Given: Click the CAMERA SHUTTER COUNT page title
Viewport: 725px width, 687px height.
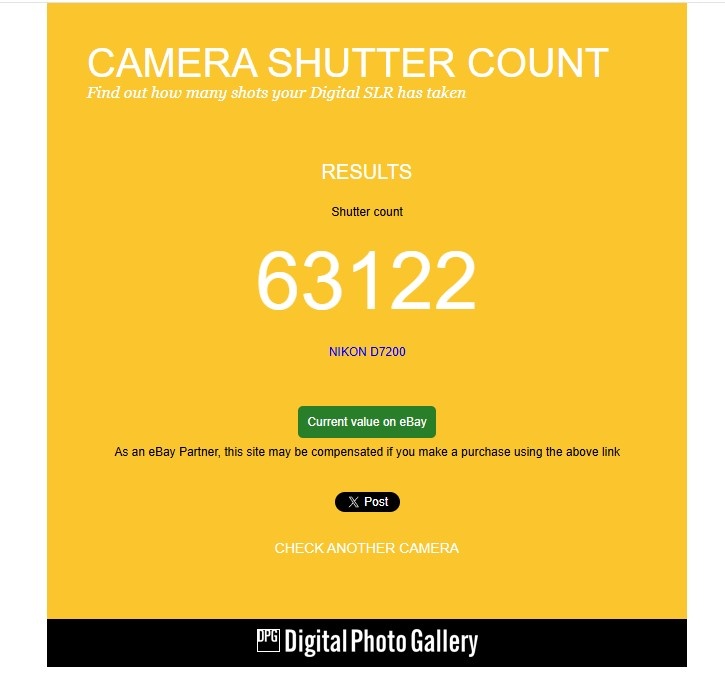Looking at the screenshot, I should [348, 62].
